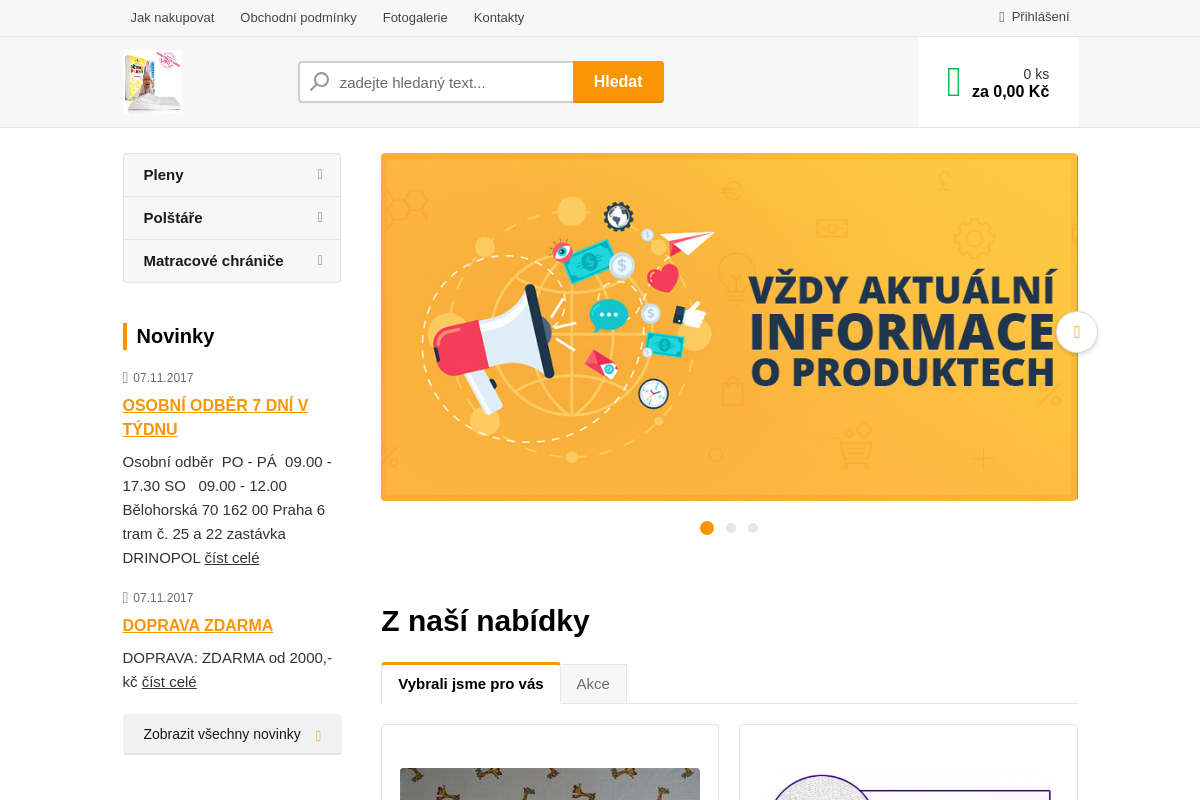This screenshot has width=1200, height=800.
Task: Select the second carousel indicator dot
Action: pos(730,527)
